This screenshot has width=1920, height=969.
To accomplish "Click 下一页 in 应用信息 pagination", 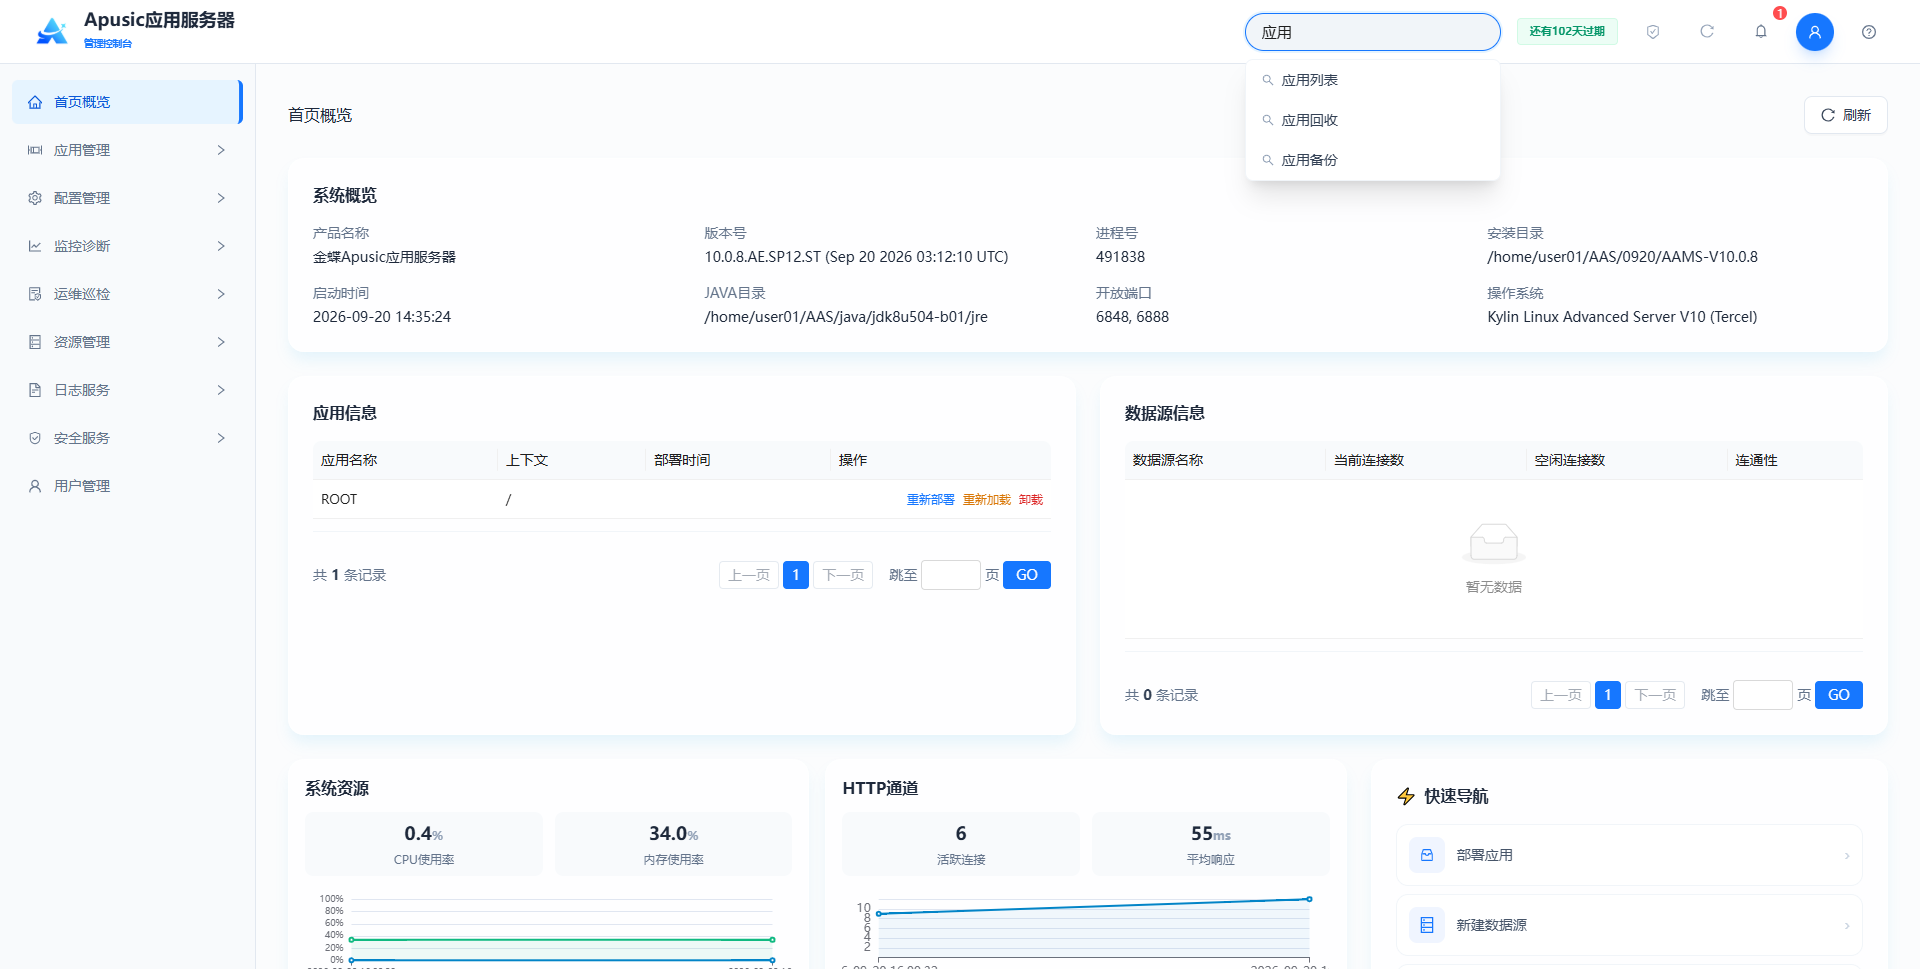I will click(x=843, y=575).
